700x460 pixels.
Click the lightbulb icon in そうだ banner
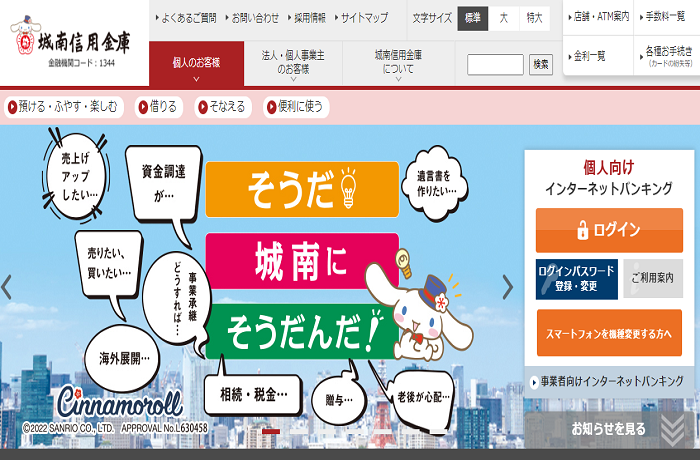click(x=348, y=188)
